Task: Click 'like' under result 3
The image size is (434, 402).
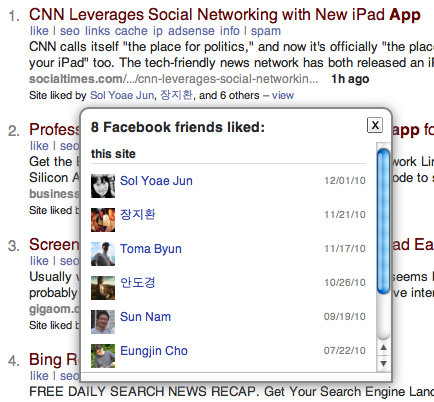Action: [x=39, y=261]
